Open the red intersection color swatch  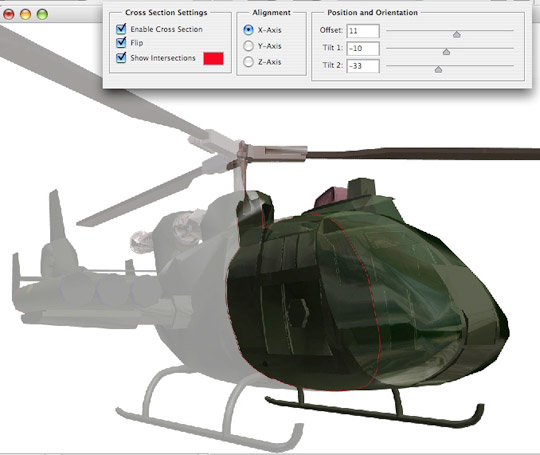click(214, 58)
